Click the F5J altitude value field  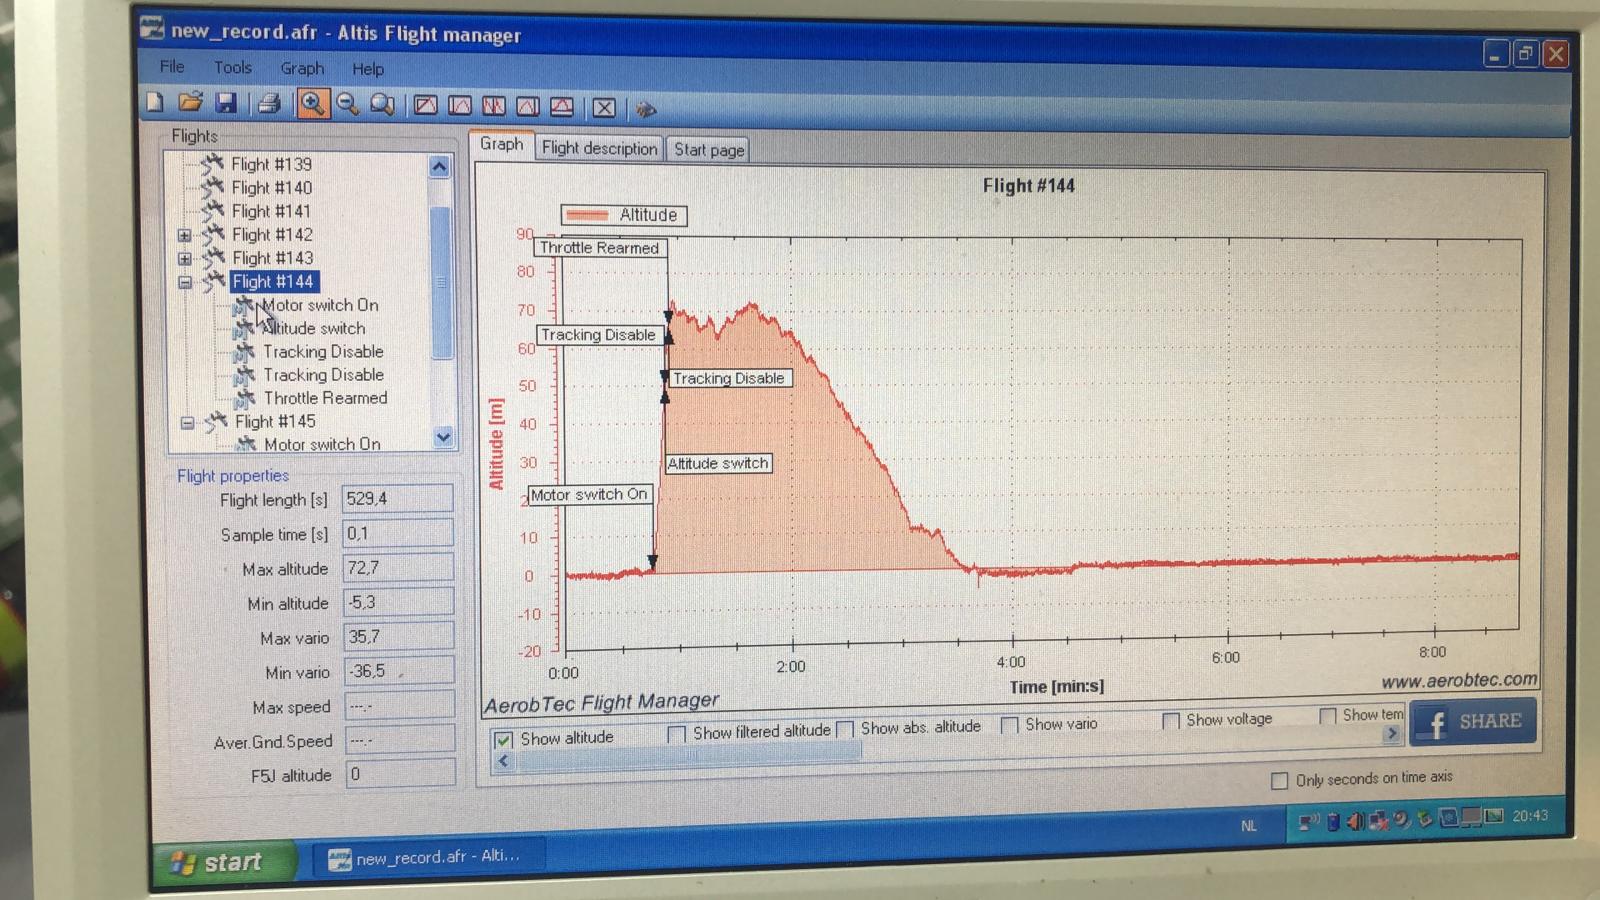[x=400, y=774]
